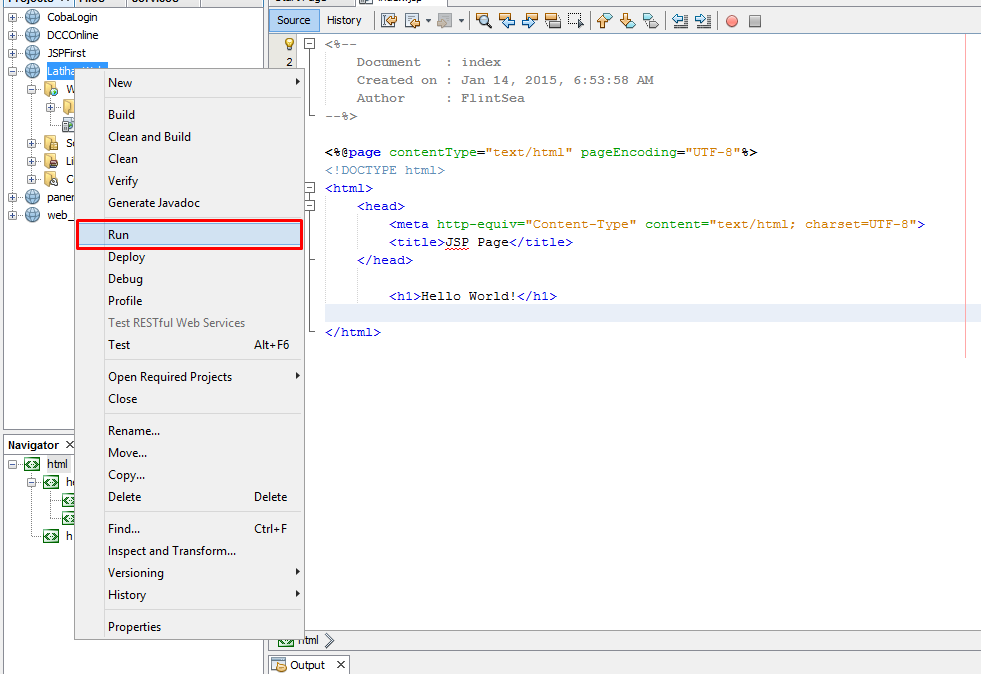Image resolution: width=981 pixels, height=674 pixels.
Task: Start macro recording with red circle icon
Action: (731, 21)
